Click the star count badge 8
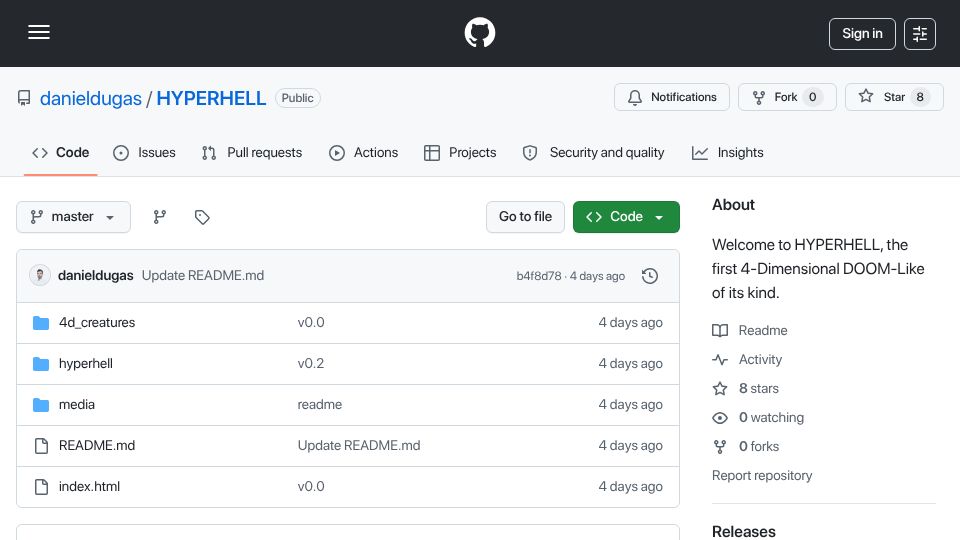This screenshot has width=960, height=540. (x=920, y=97)
